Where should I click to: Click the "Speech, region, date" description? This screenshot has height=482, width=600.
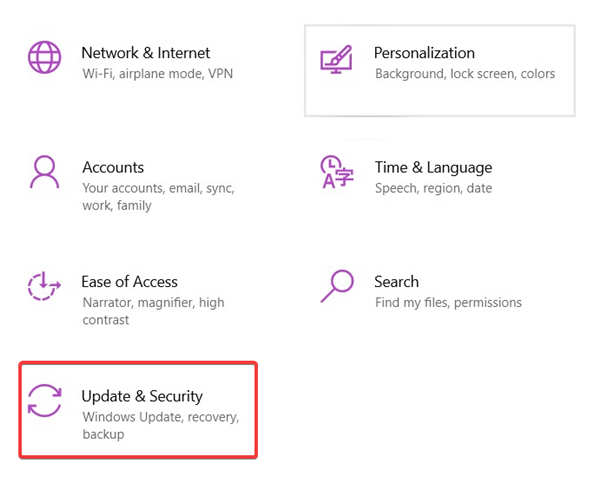[432, 188]
